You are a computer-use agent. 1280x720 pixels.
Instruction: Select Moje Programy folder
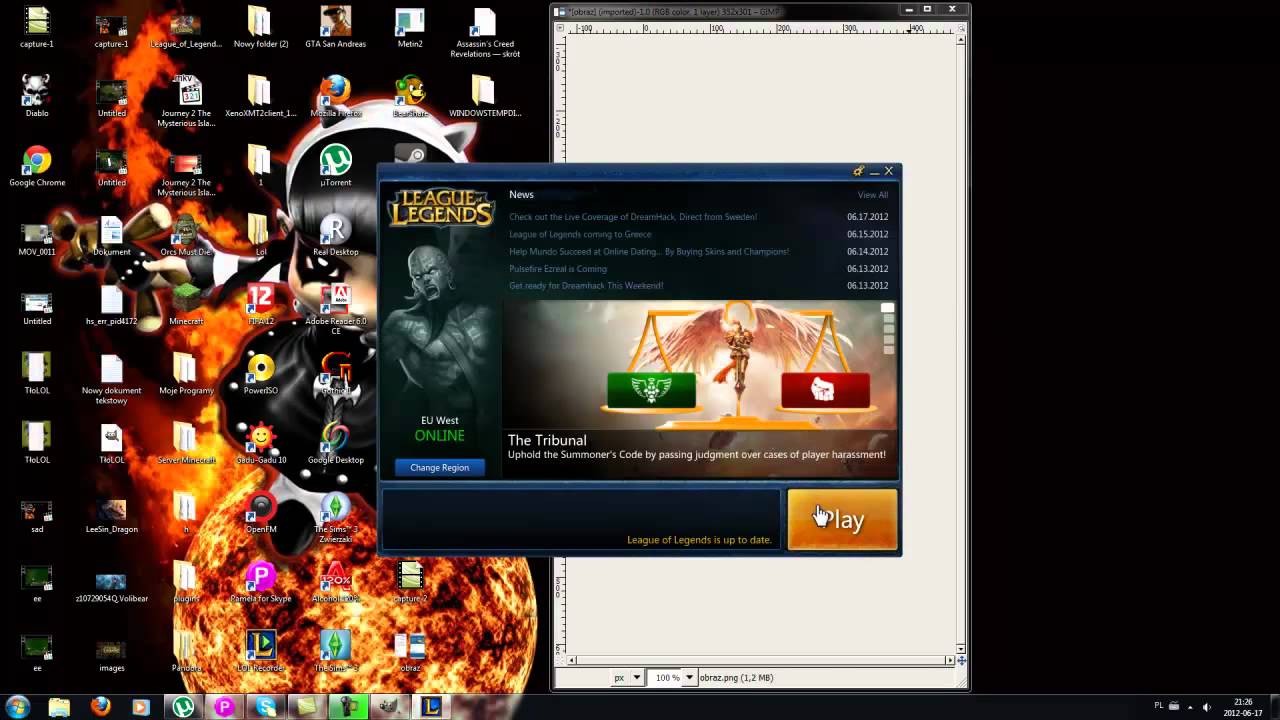(x=186, y=373)
